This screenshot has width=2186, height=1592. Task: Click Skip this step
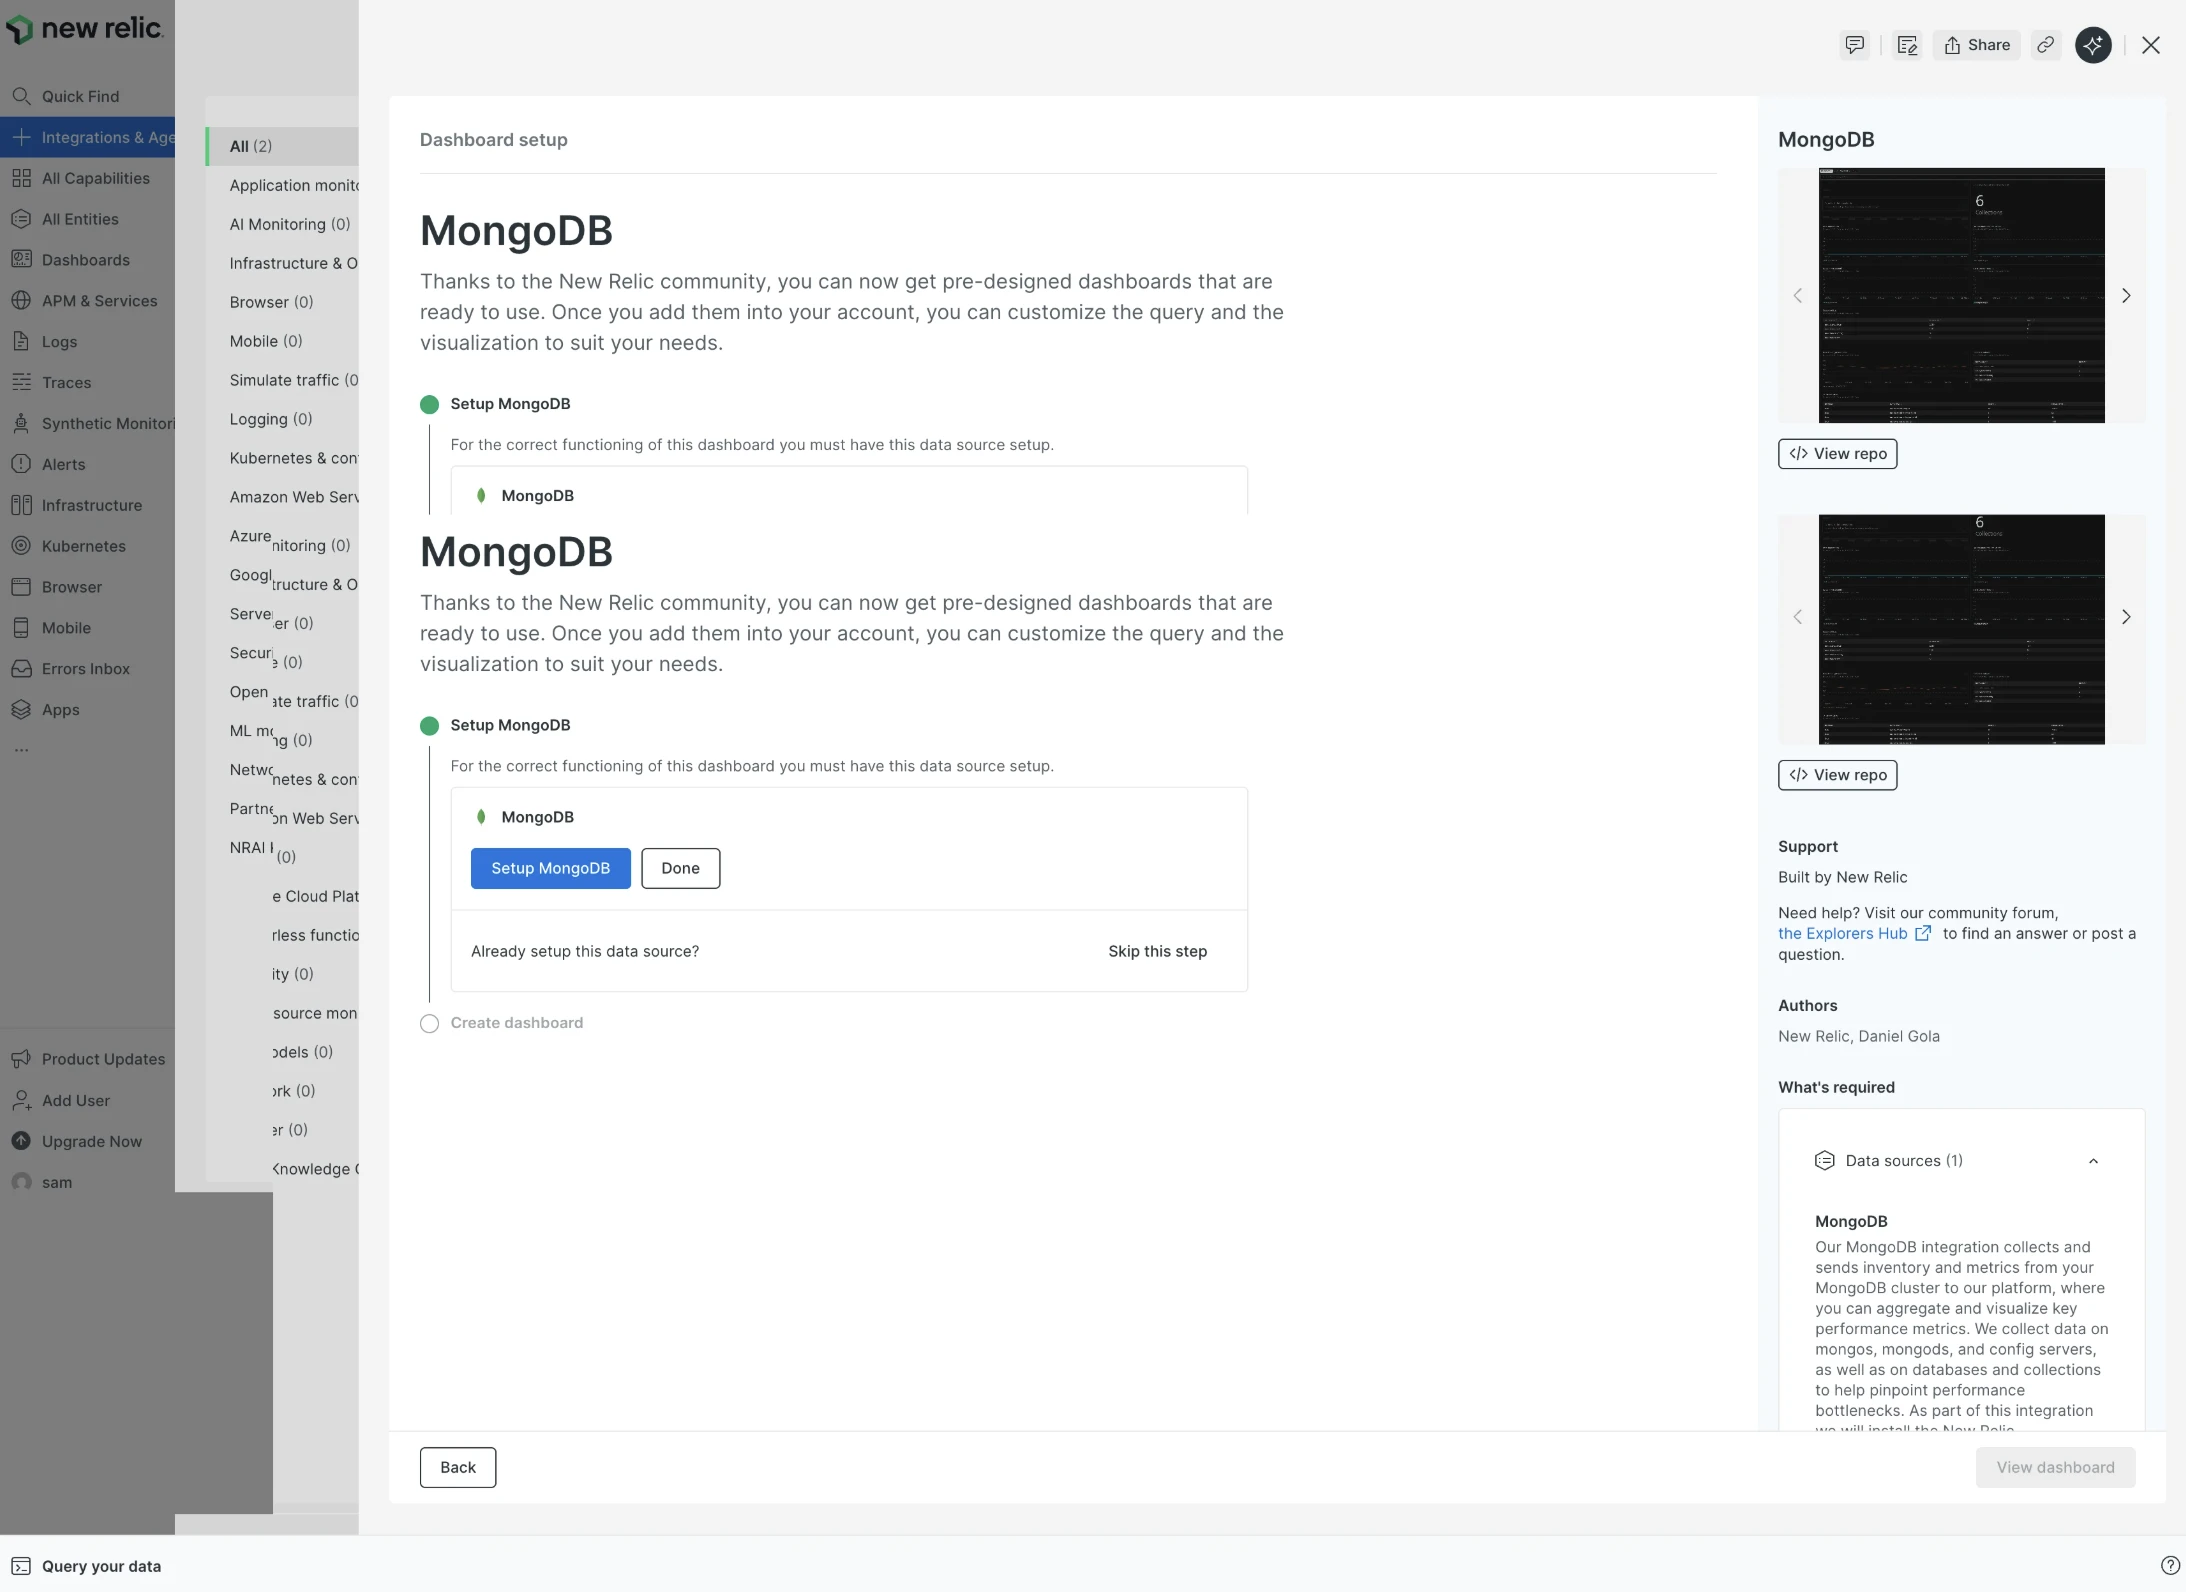pyautogui.click(x=1157, y=951)
